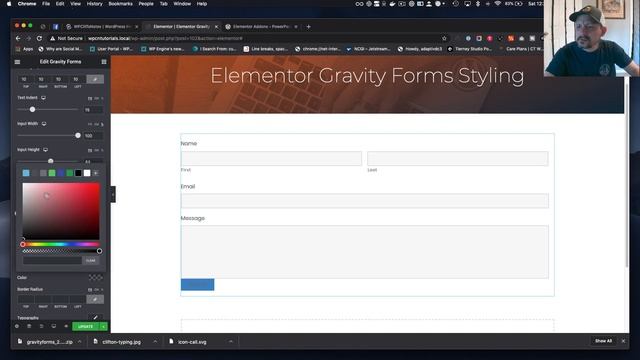Screen dimensions: 640x360
Task: Pick the dark blue preset color swatch
Action: pos(61,173)
